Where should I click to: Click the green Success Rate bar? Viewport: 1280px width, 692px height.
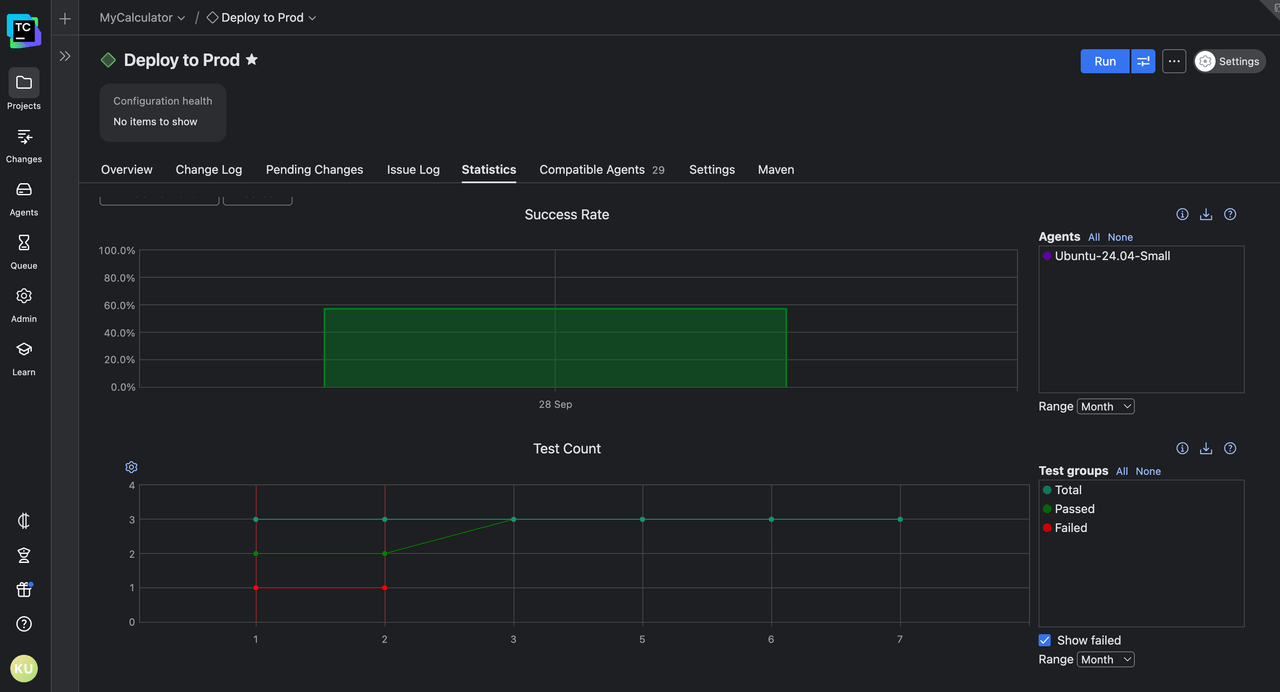pos(555,347)
